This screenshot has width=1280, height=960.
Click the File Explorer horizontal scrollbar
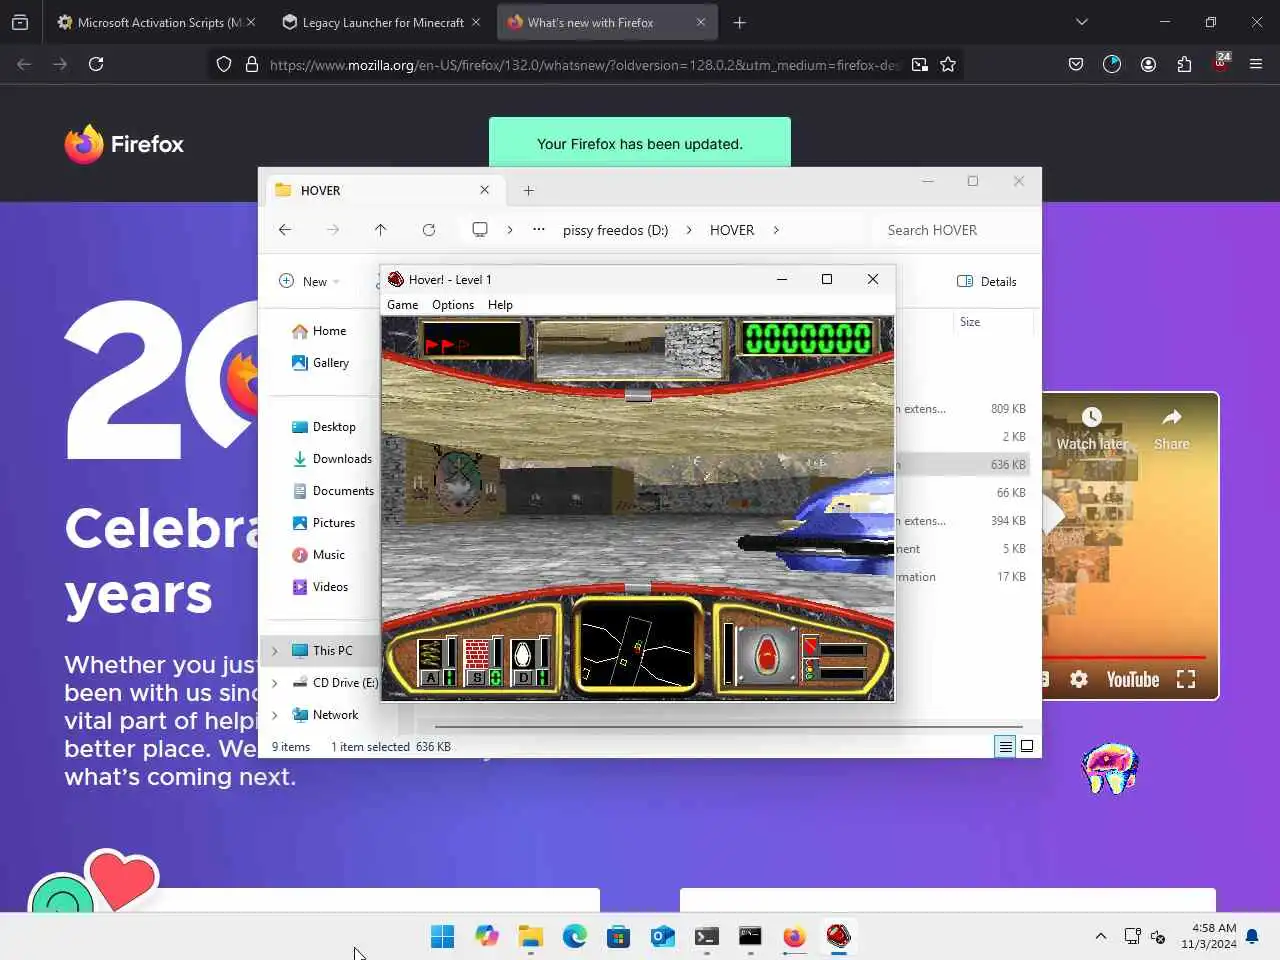(728, 727)
